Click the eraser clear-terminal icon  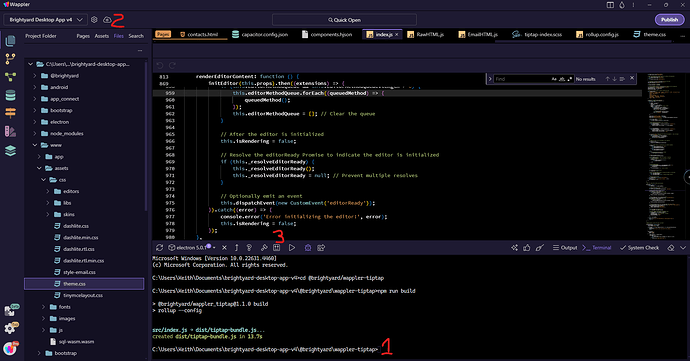671,248
